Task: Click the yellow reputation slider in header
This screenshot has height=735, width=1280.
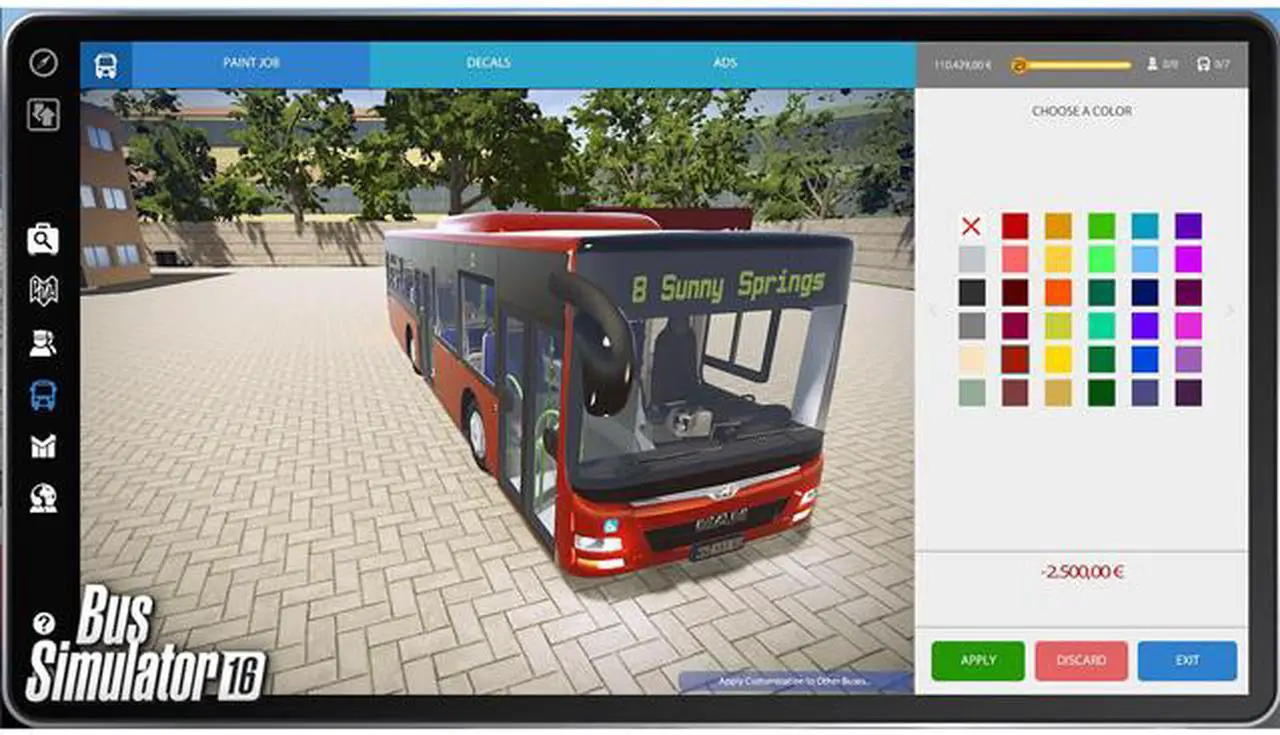Action: tap(1070, 65)
